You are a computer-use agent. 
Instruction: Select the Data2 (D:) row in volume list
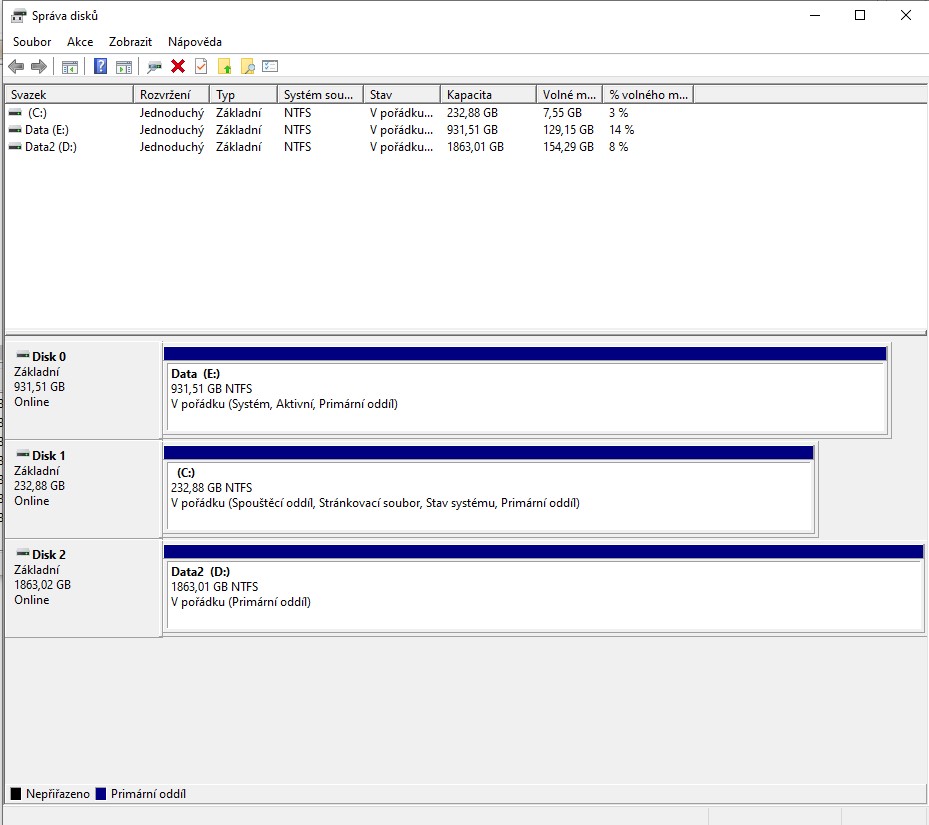(x=50, y=147)
